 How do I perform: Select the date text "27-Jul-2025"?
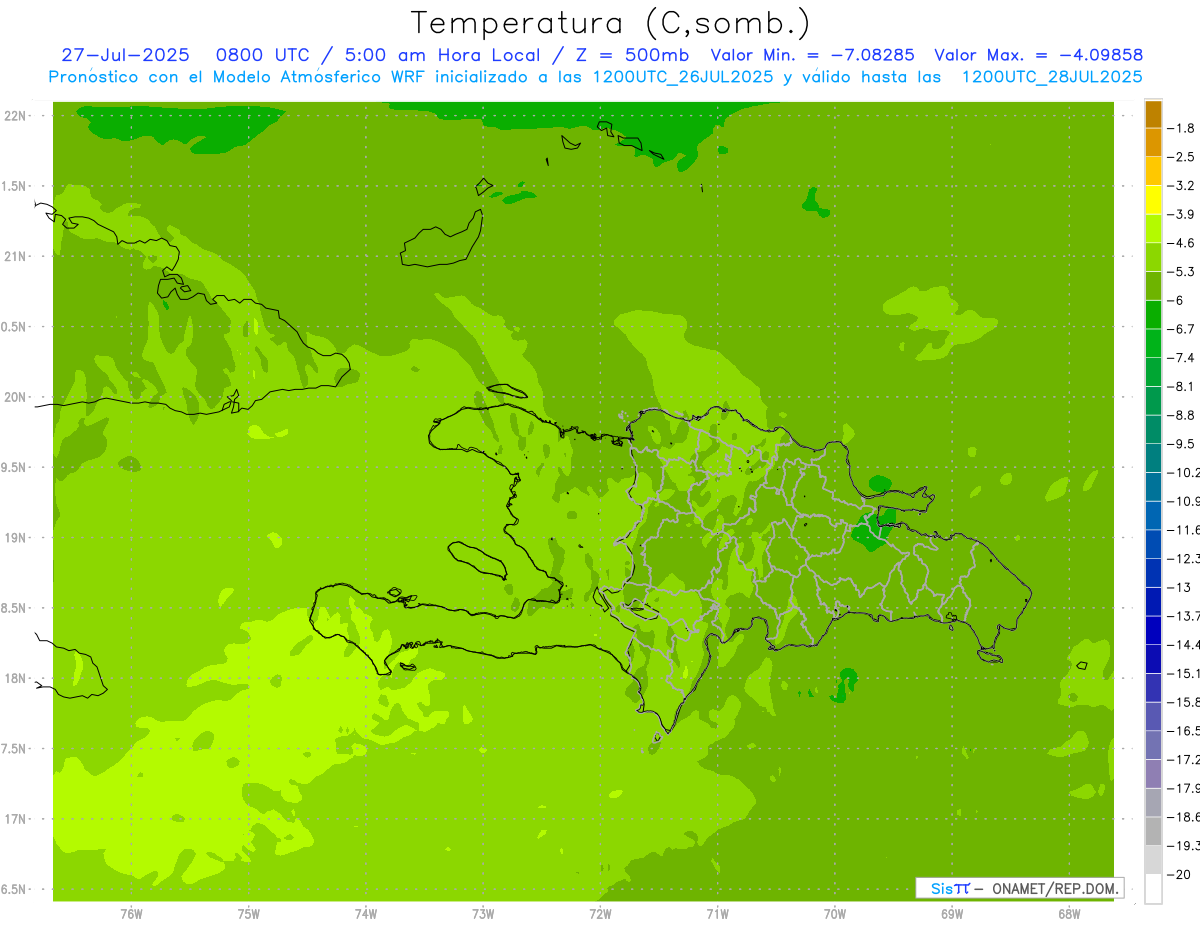tap(125, 55)
